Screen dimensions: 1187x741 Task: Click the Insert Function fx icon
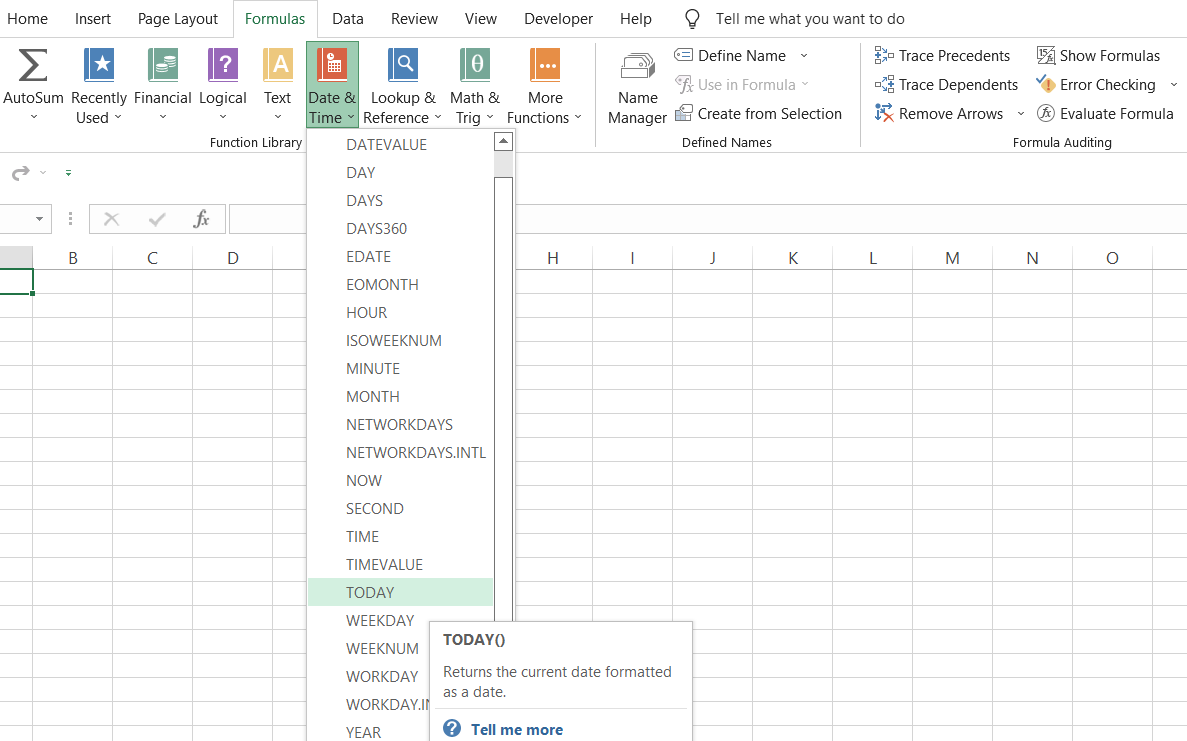[x=201, y=219]
